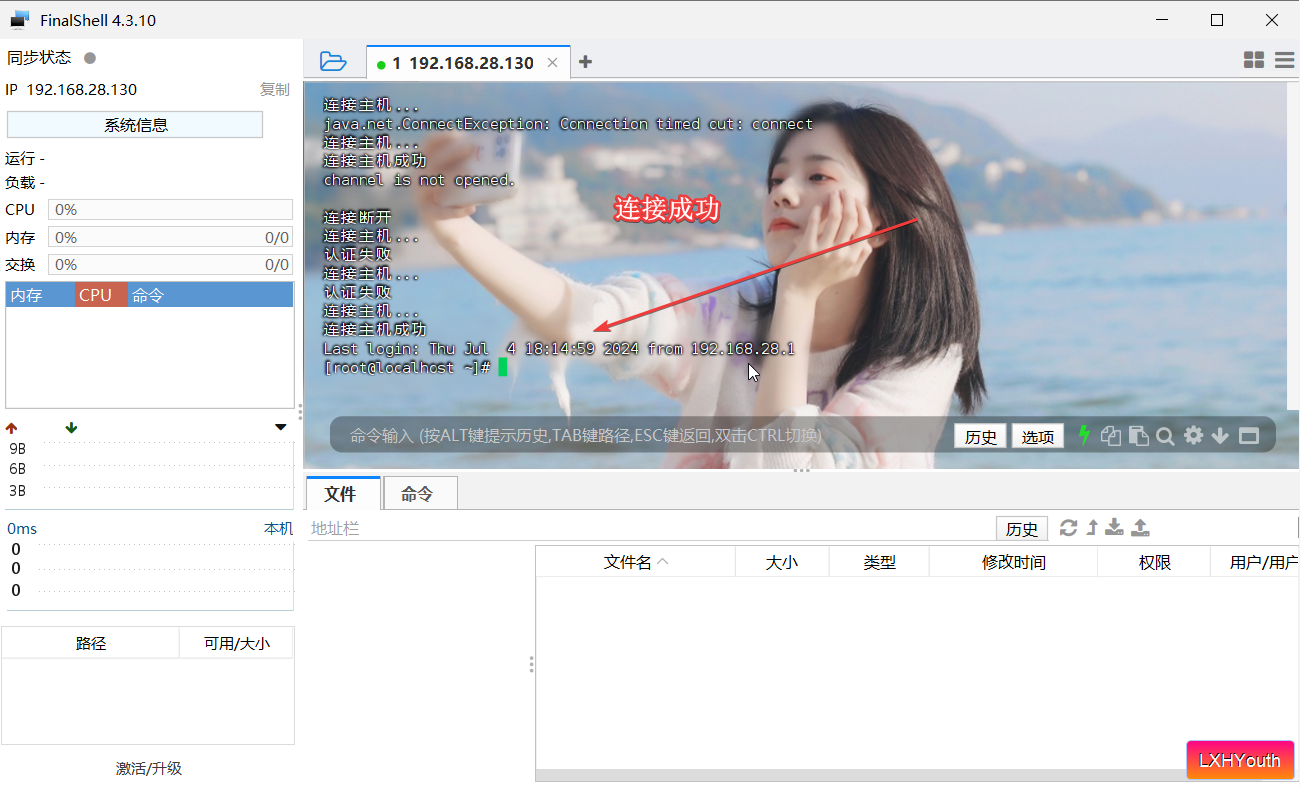Open 选项 options button
Viewport: 1300px width, 785px height.
pos(1038,436)
